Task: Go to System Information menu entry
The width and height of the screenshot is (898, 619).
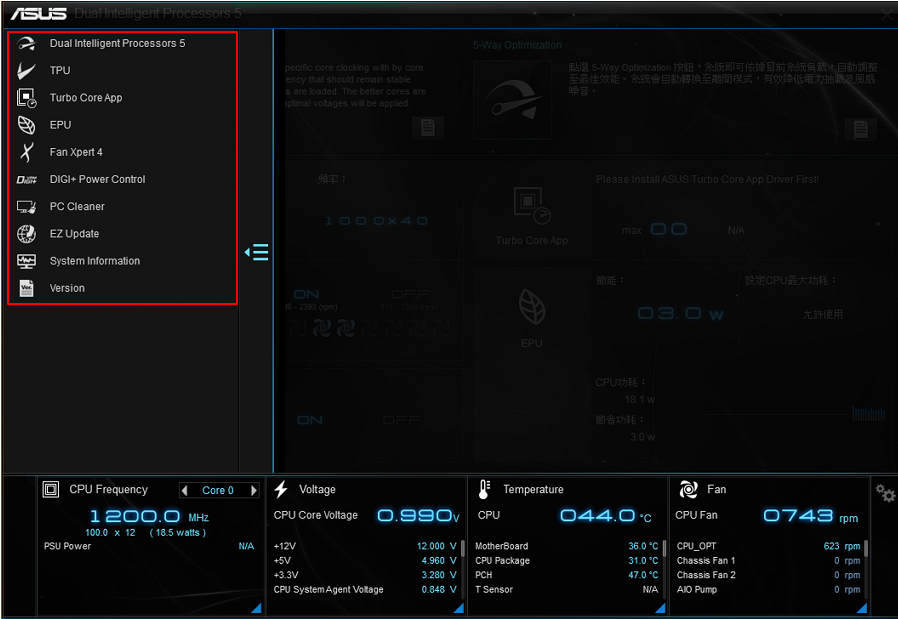Action: click(x=95, y=261)
